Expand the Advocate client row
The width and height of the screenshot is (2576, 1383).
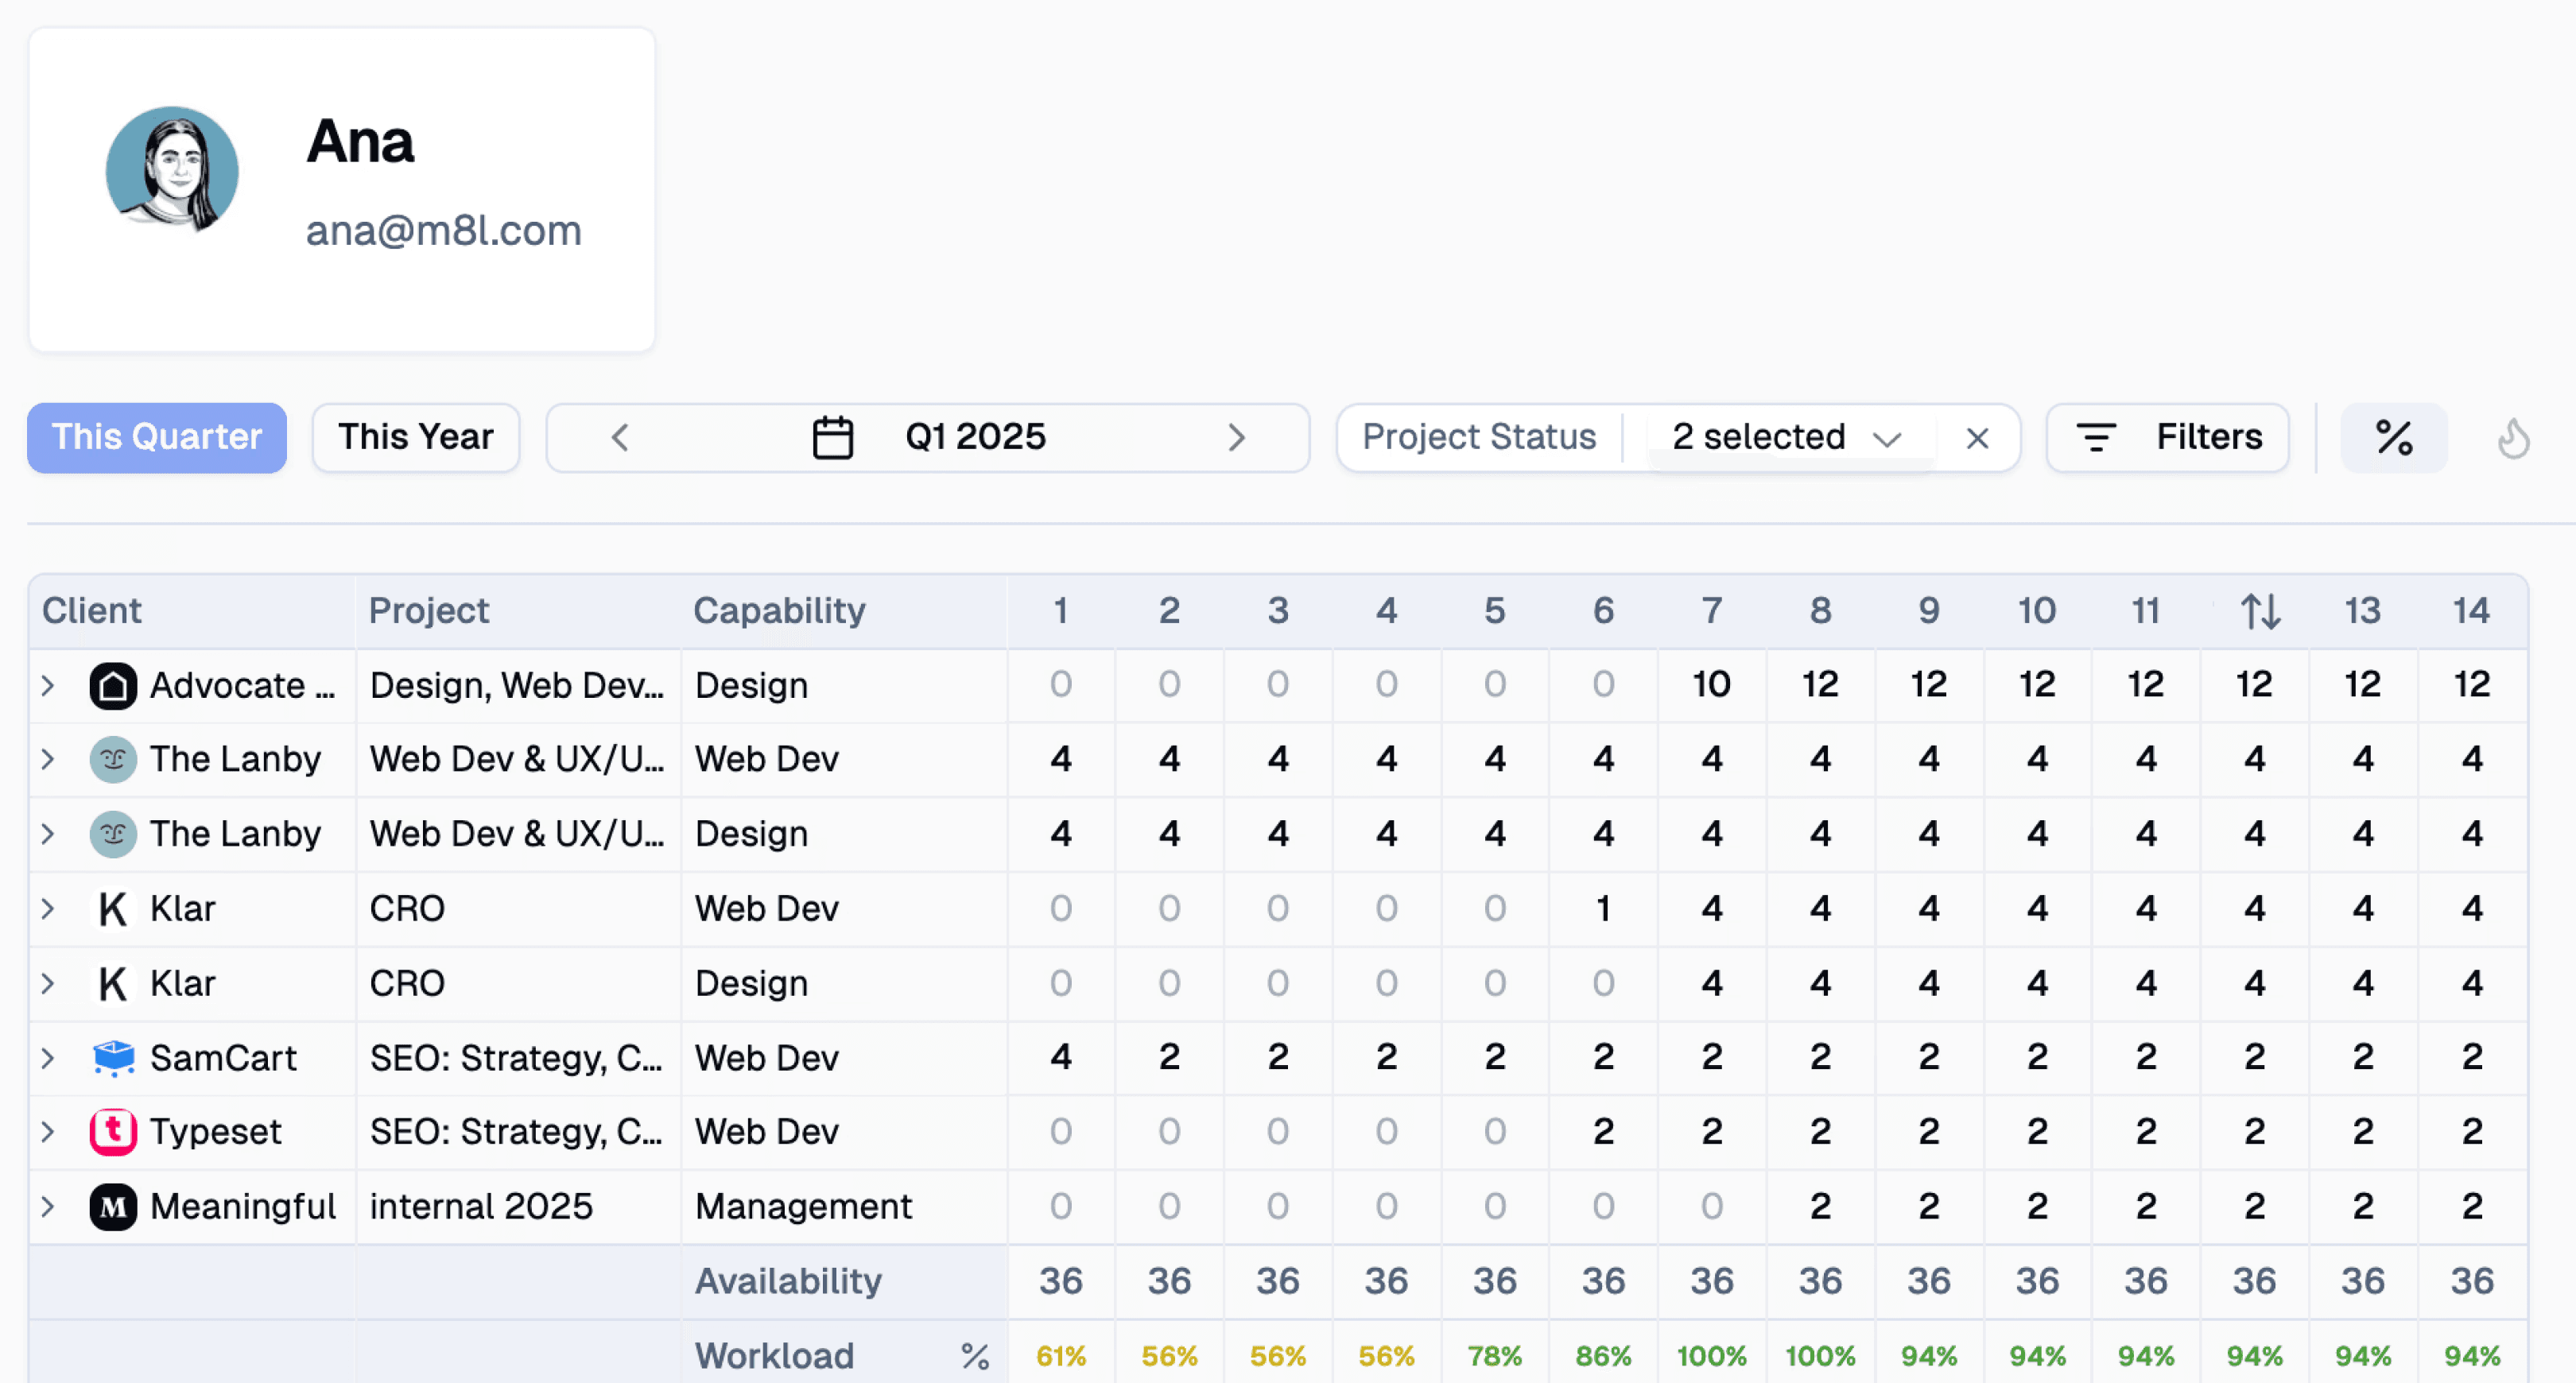coord(48,686)
